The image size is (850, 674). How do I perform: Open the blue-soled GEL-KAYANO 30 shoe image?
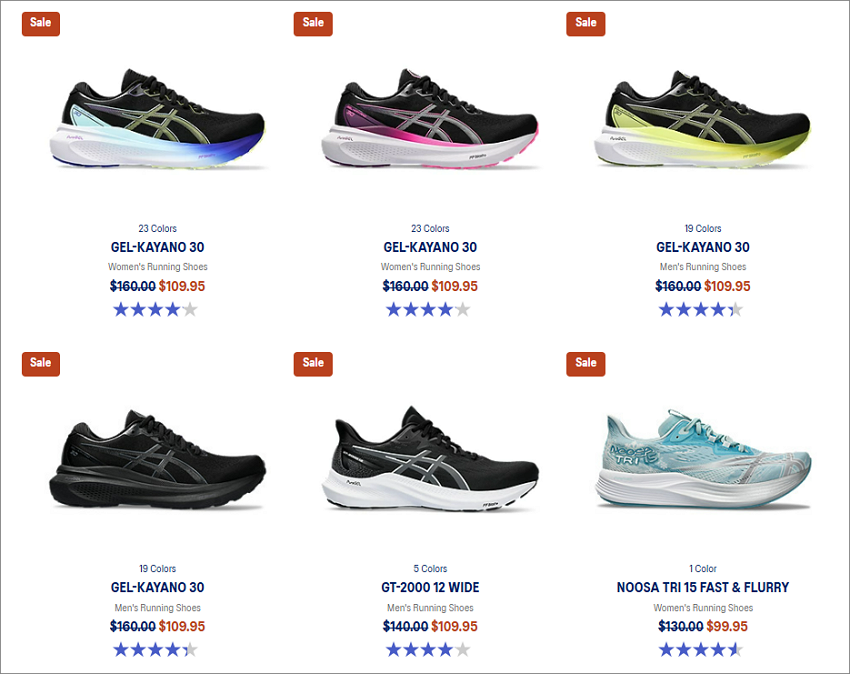[x=157, y=118]
